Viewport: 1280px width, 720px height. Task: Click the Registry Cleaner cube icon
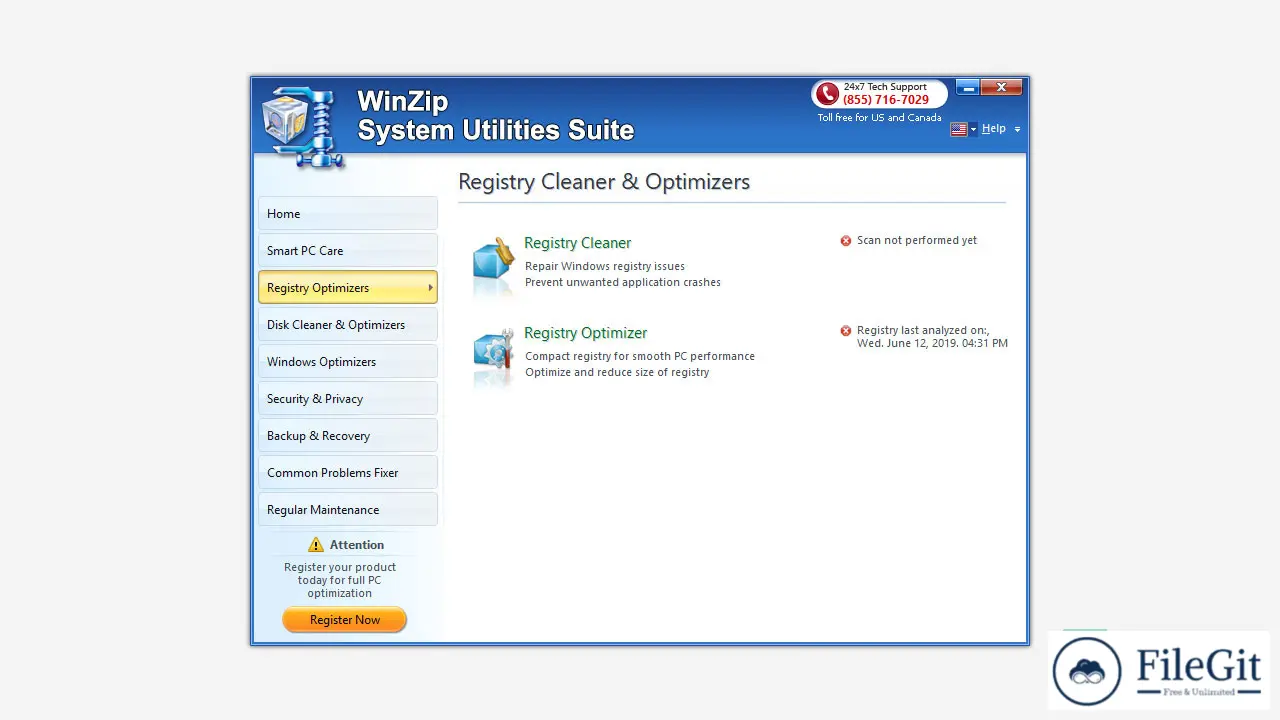tap(493, 262)
